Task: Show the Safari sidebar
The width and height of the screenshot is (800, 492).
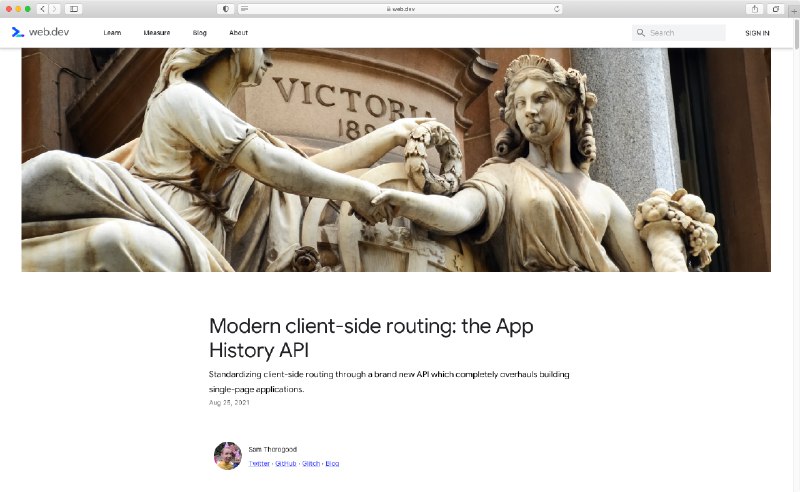Action: coord(74,9)
